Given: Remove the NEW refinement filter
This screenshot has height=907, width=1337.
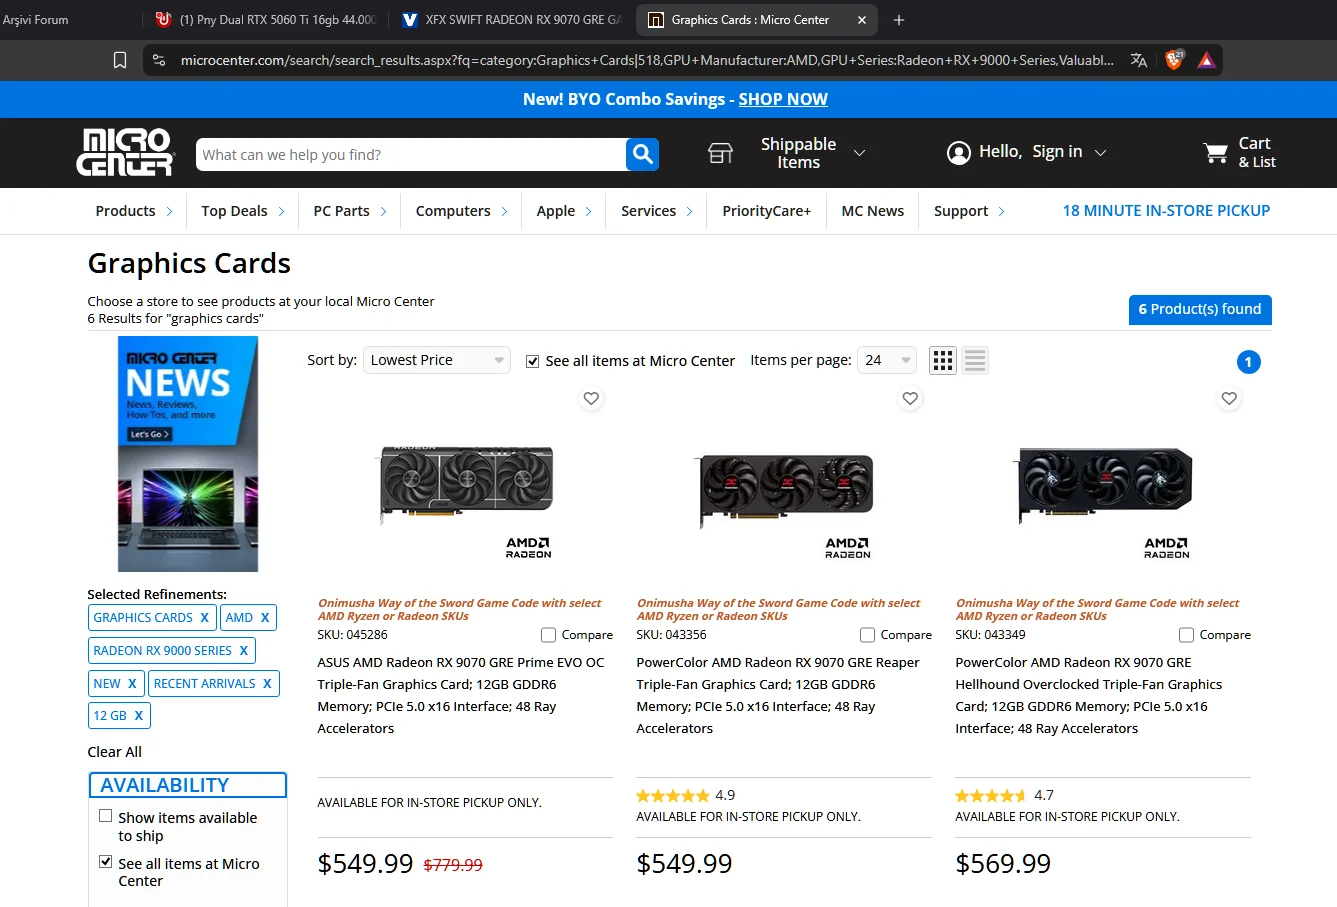Looking at the screenshot, I should coord(132,684).
